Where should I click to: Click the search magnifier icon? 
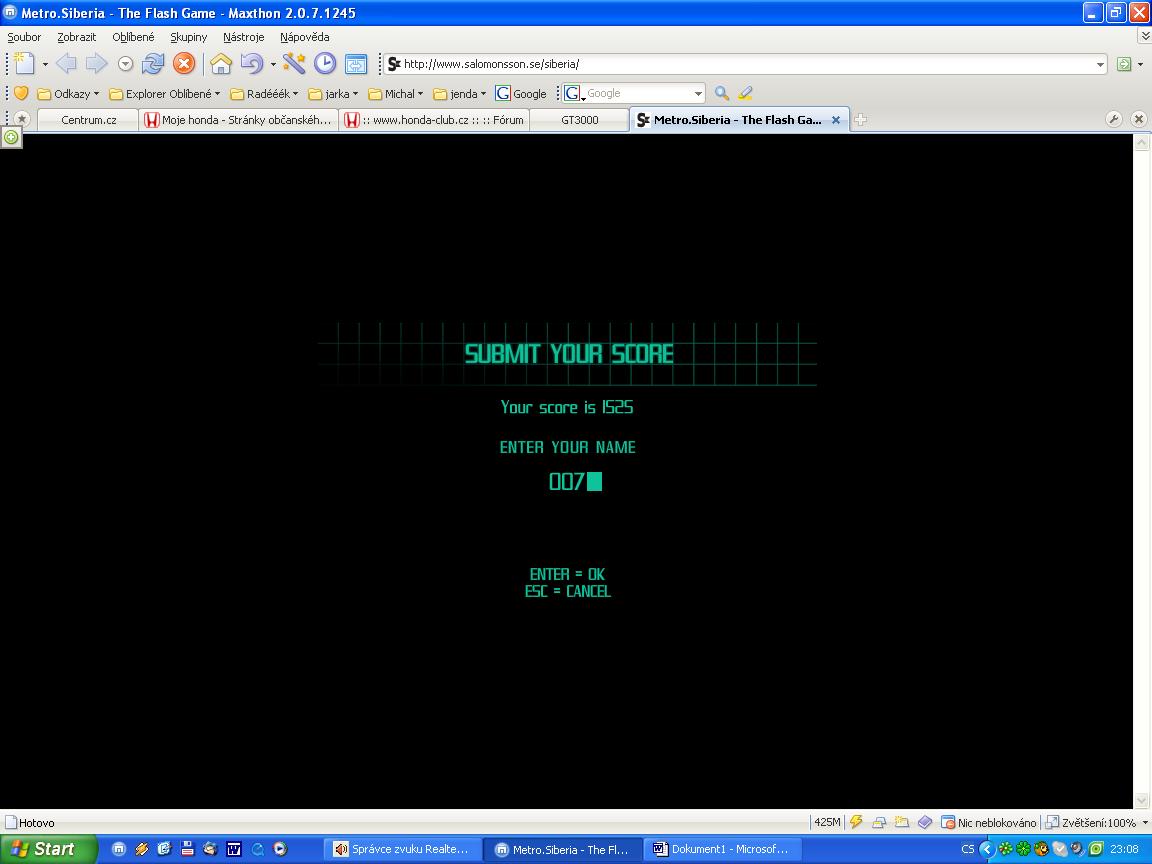click(721, 93)
